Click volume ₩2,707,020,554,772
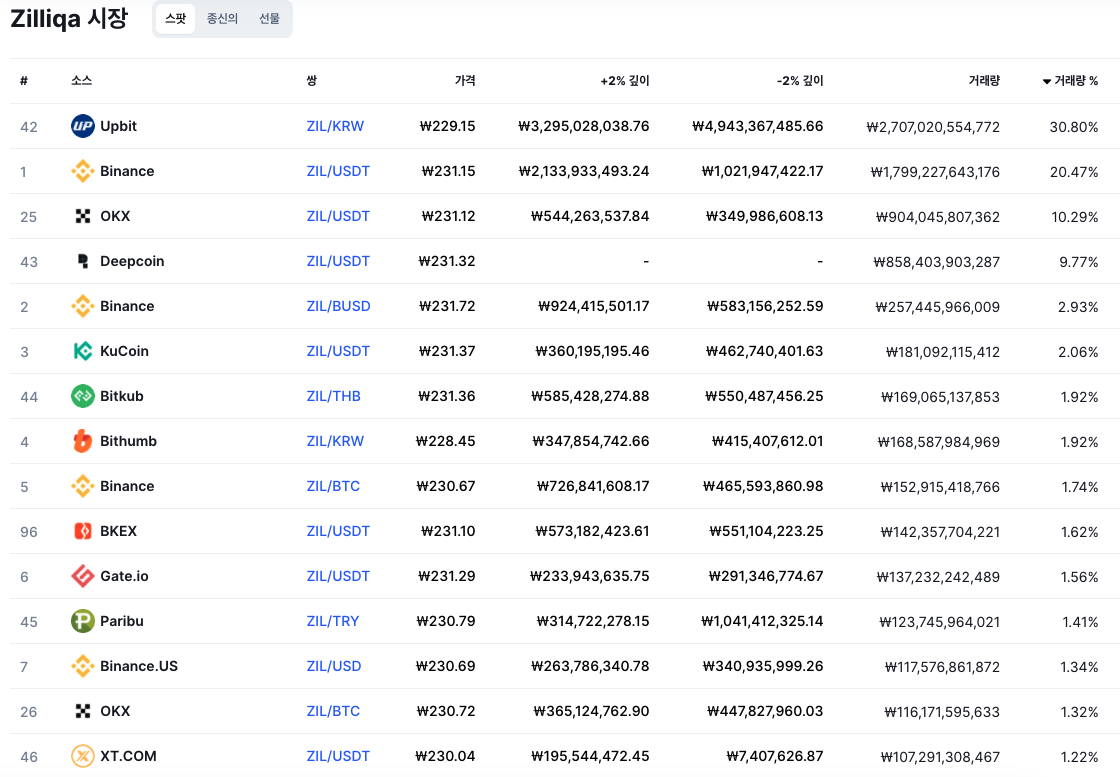 [x=933, y=127]
